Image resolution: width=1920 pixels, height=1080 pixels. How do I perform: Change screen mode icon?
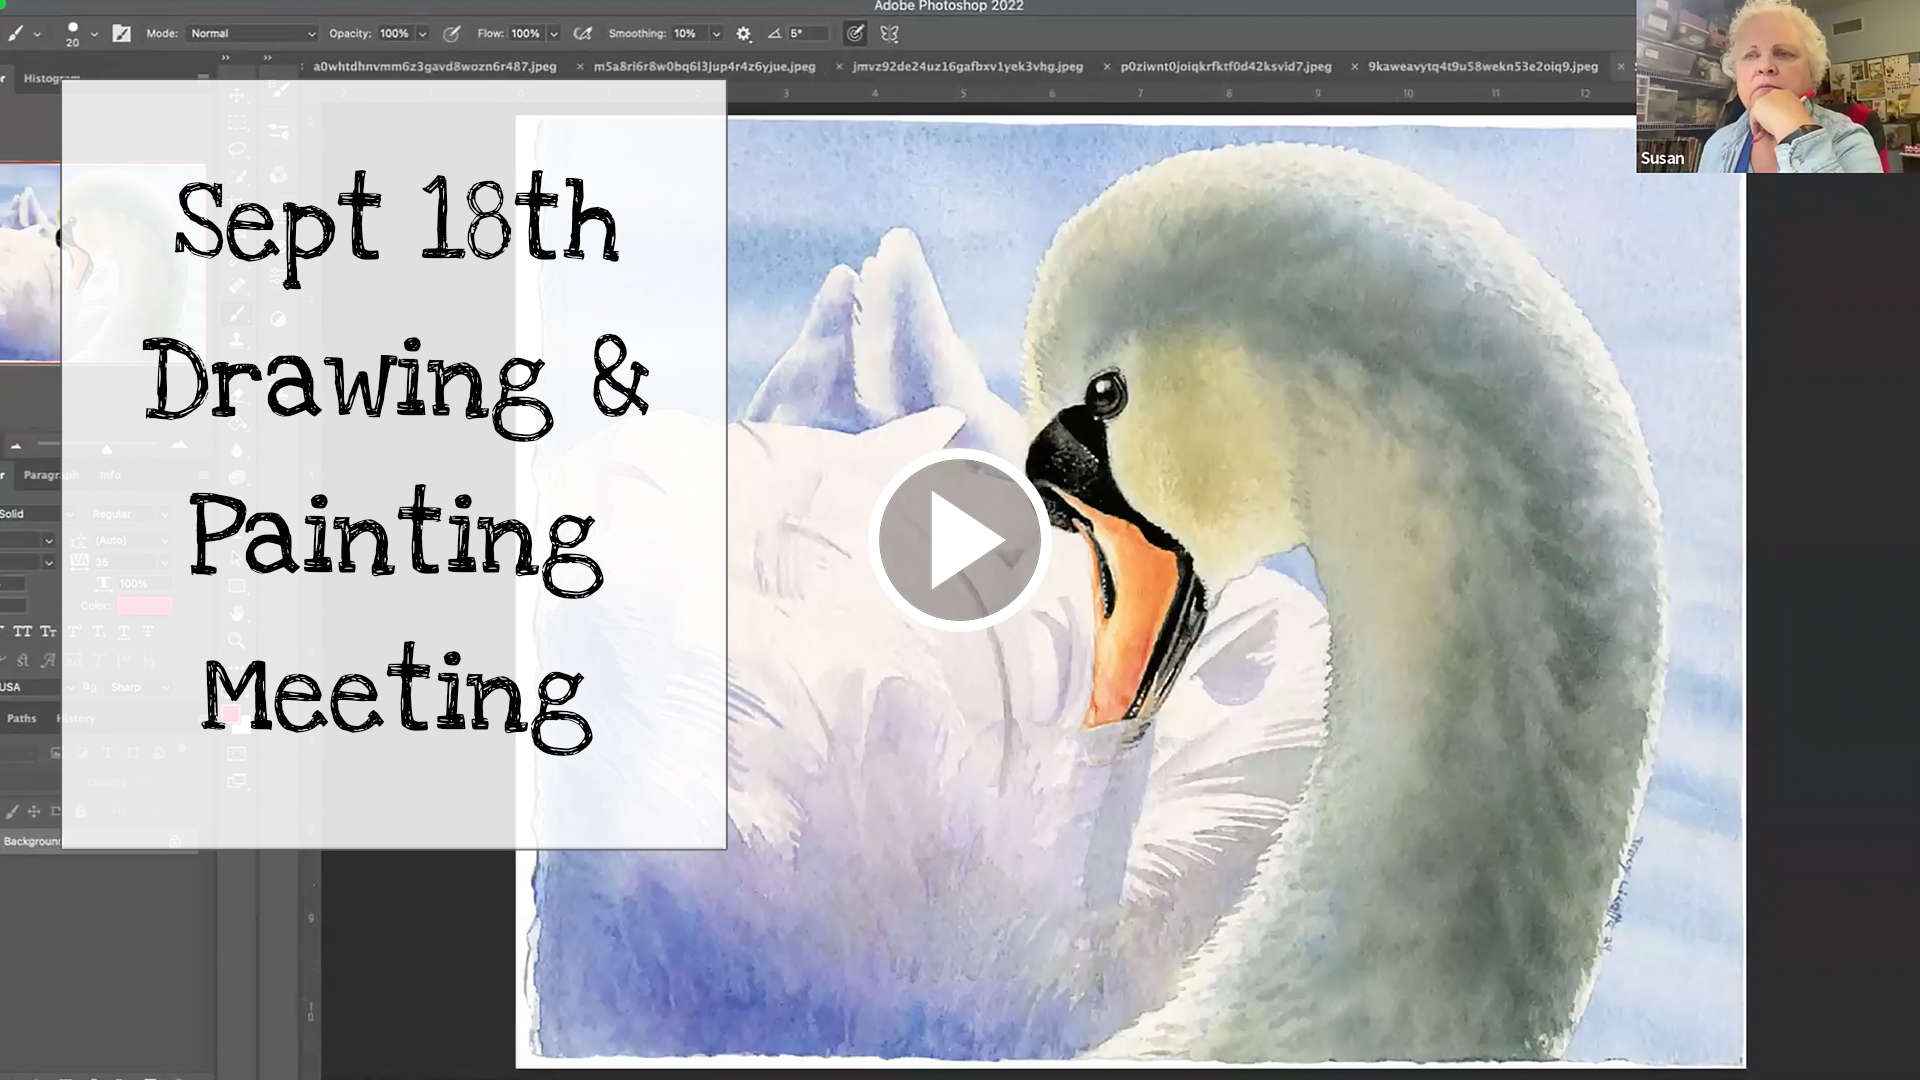(x=237, y=781)
